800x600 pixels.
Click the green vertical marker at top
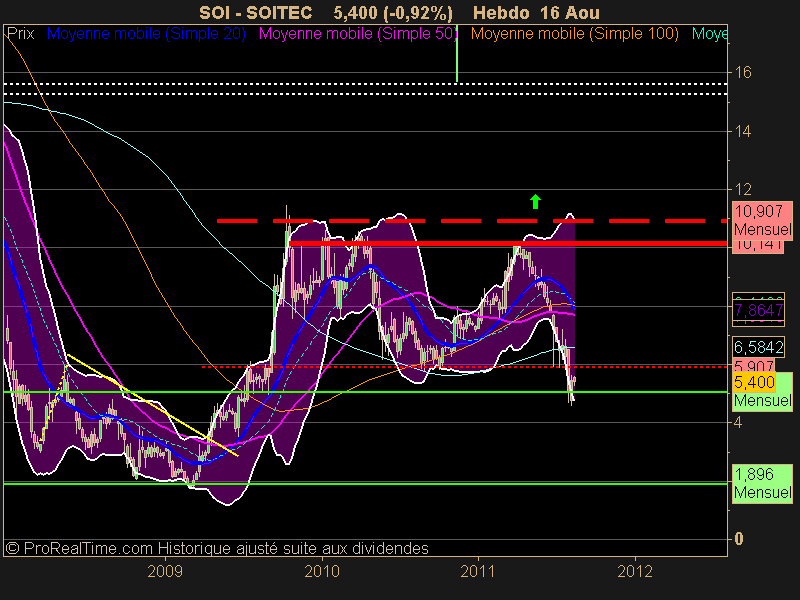coord(457,53)
